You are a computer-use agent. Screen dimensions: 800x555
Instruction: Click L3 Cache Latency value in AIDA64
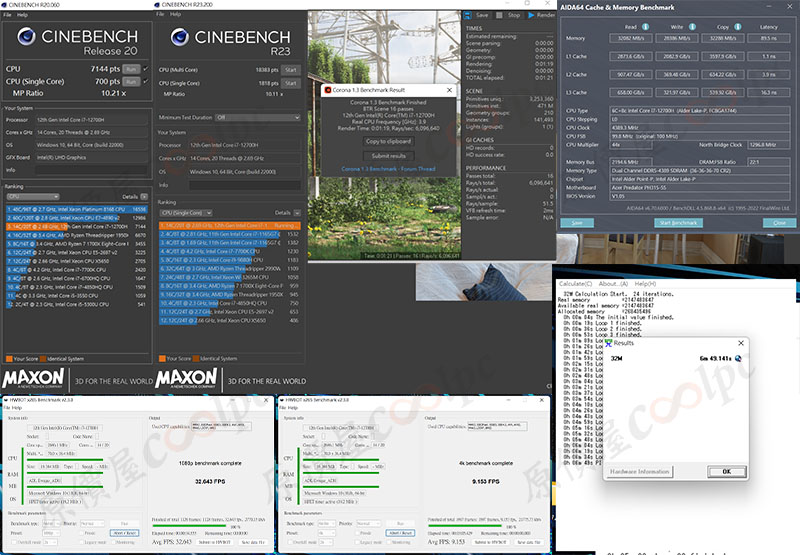(768, 93)
